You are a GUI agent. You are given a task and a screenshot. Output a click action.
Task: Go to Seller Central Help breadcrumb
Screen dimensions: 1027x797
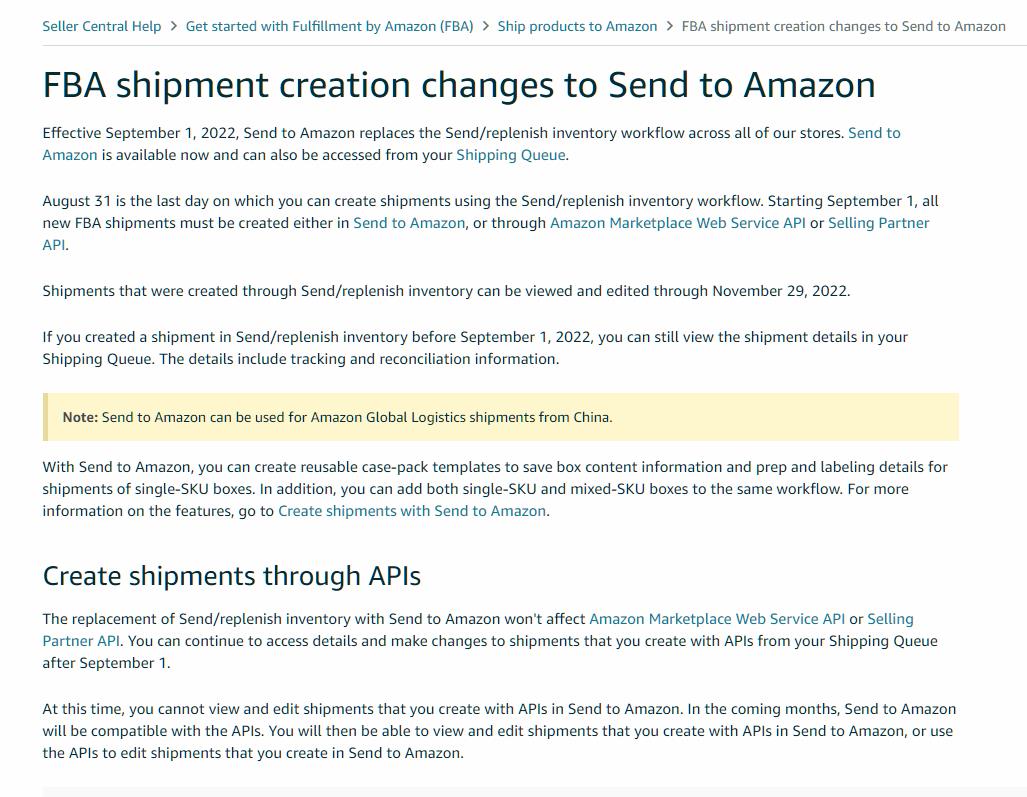tap(101, 26)
